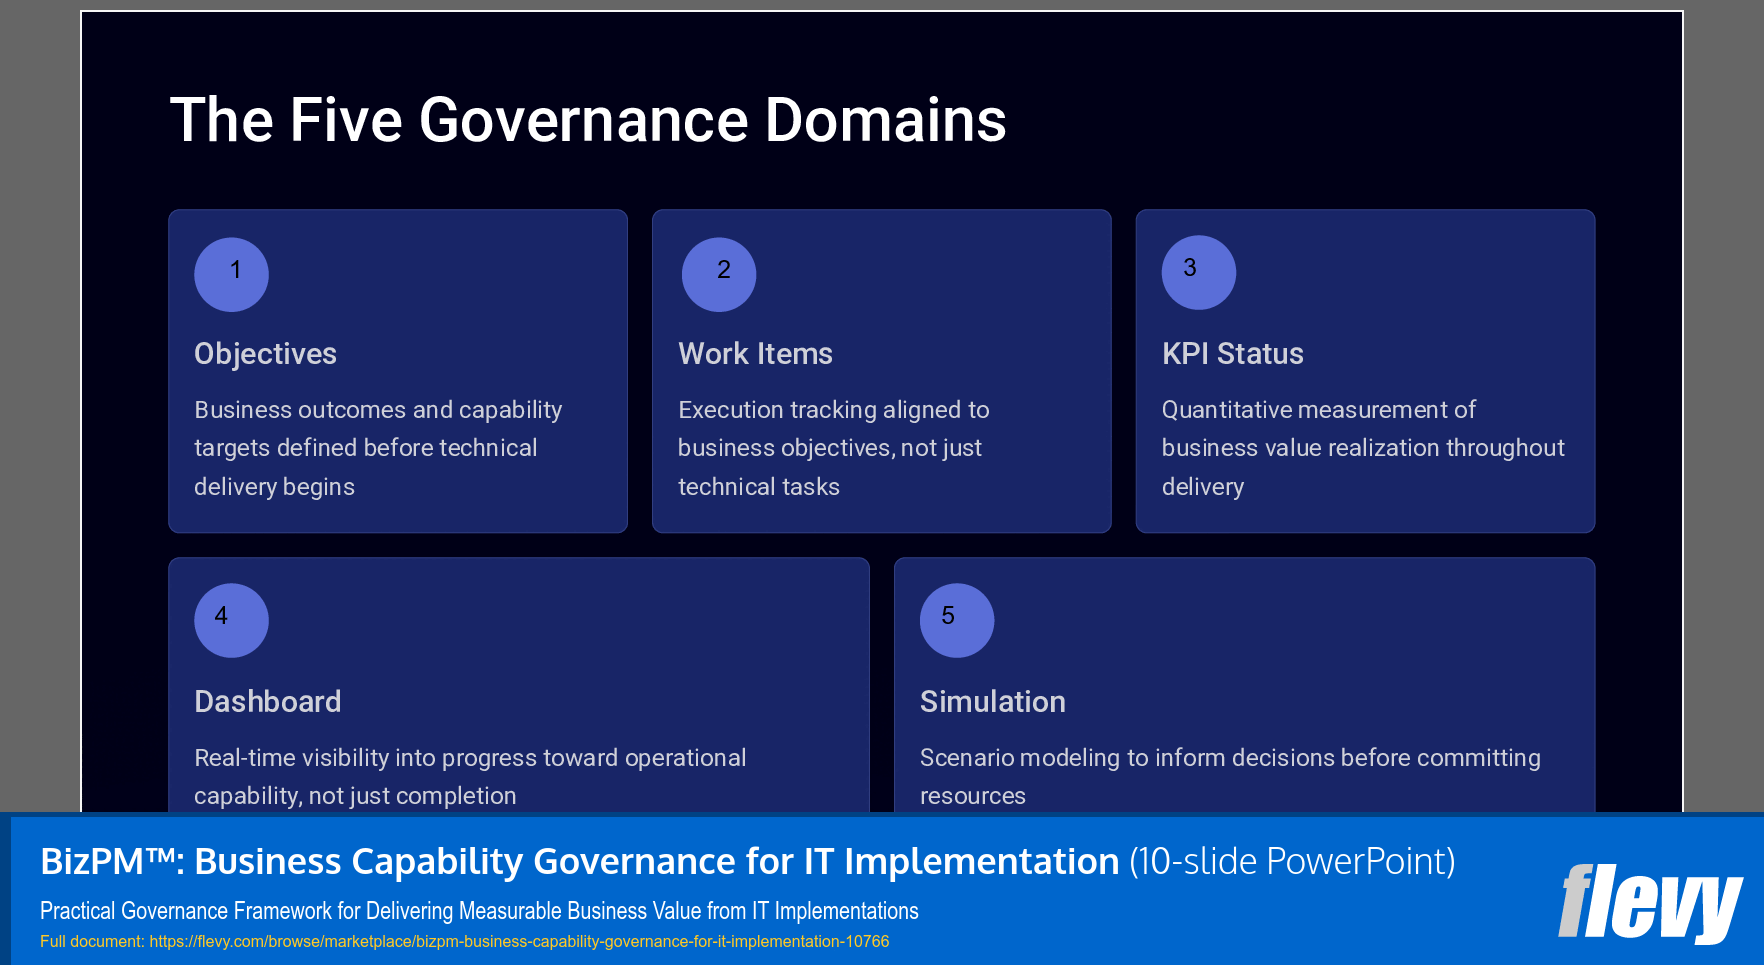The width and height of the screenshot is (1764, 965).
Task: Click the blue footer banner bar
Action: 882,891
